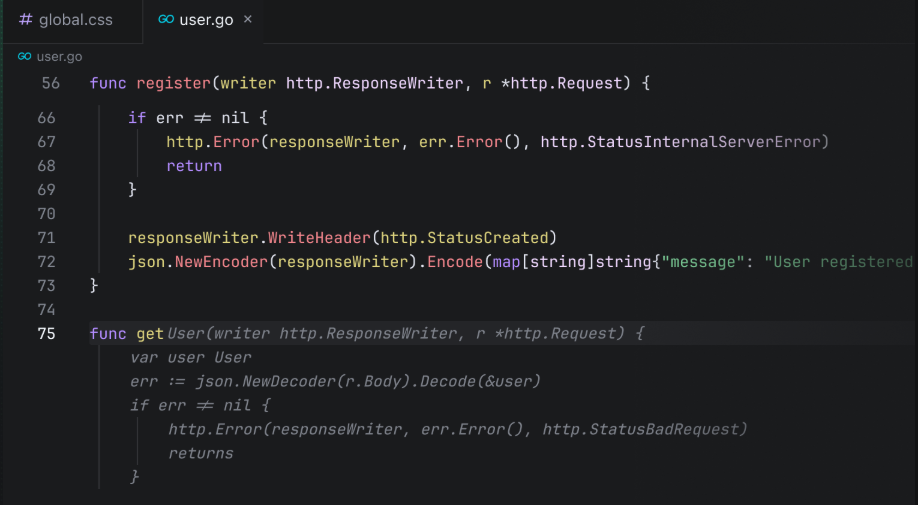The width and height of the screenshot is (918, 505).
Task: Place cursor on return keyword, line 68
Action: coord(194,166)
